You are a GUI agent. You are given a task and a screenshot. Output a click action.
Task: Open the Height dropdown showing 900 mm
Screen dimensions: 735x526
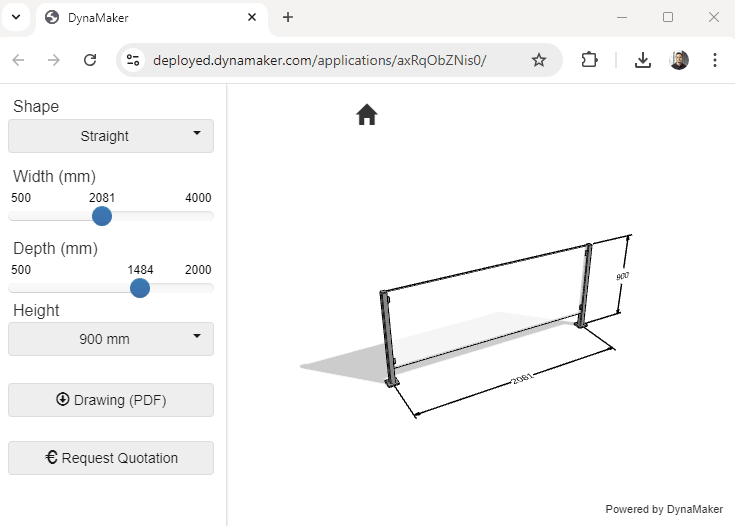point(111,339)
